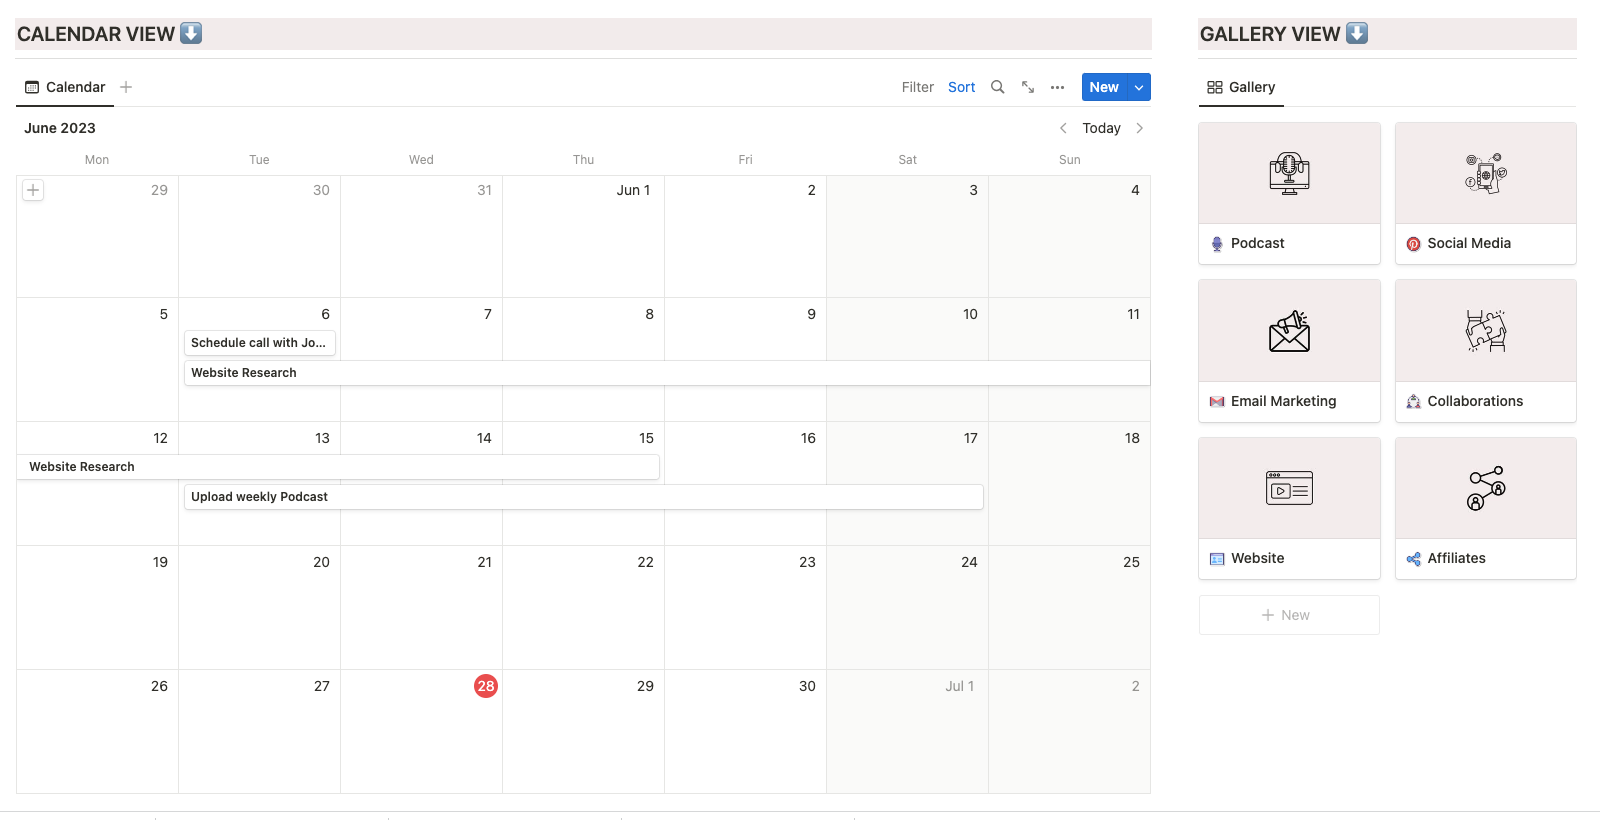This screenshot has height=820, width=1600.
Task: Expand the New button dropdown arrow
Action: coord(1138,87)
